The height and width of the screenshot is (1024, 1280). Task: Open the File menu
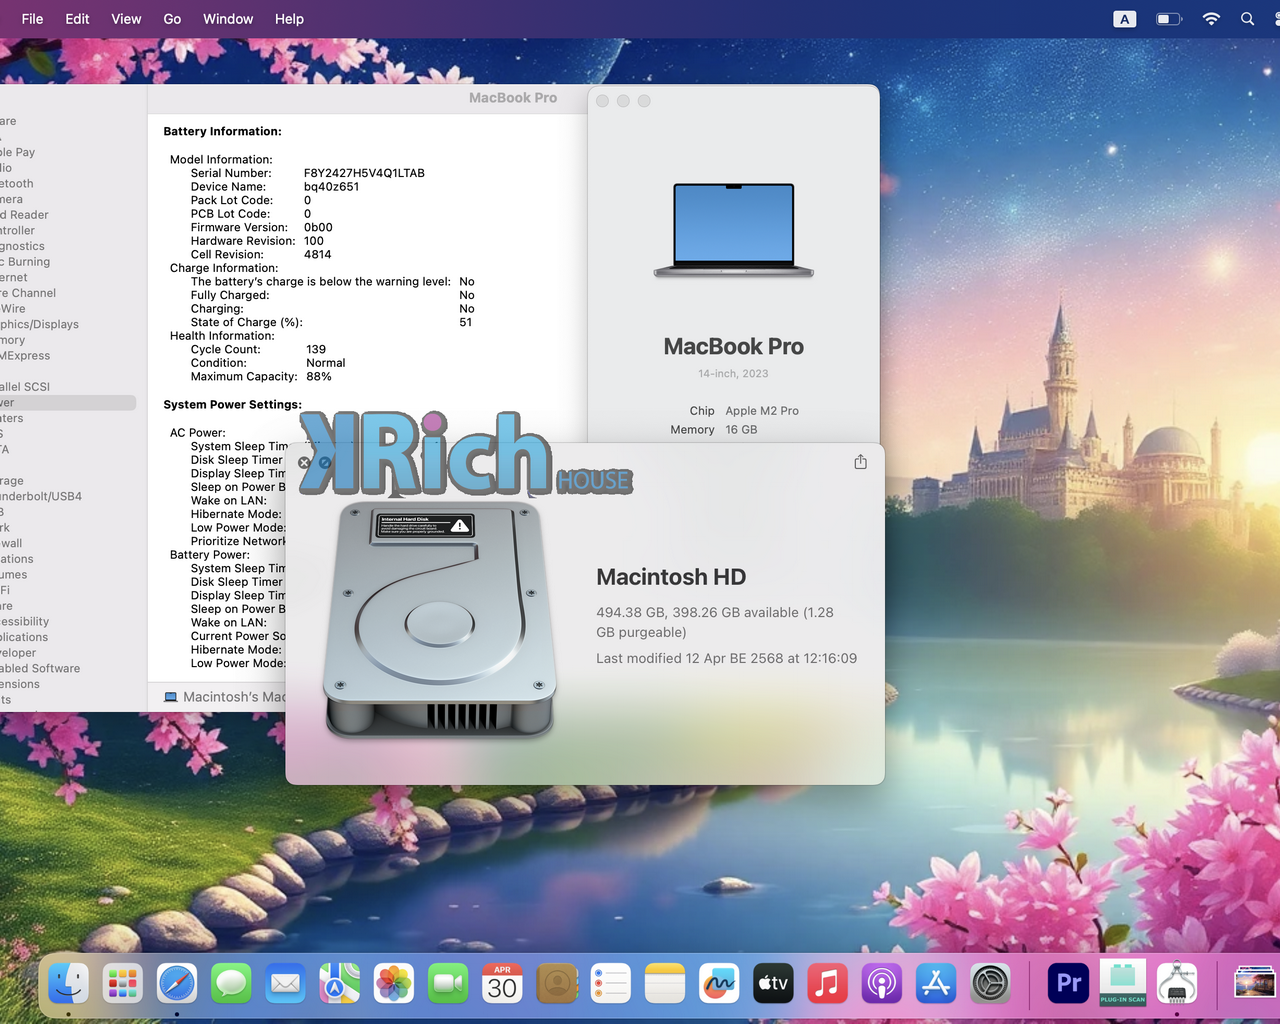(x=32, y=19)
